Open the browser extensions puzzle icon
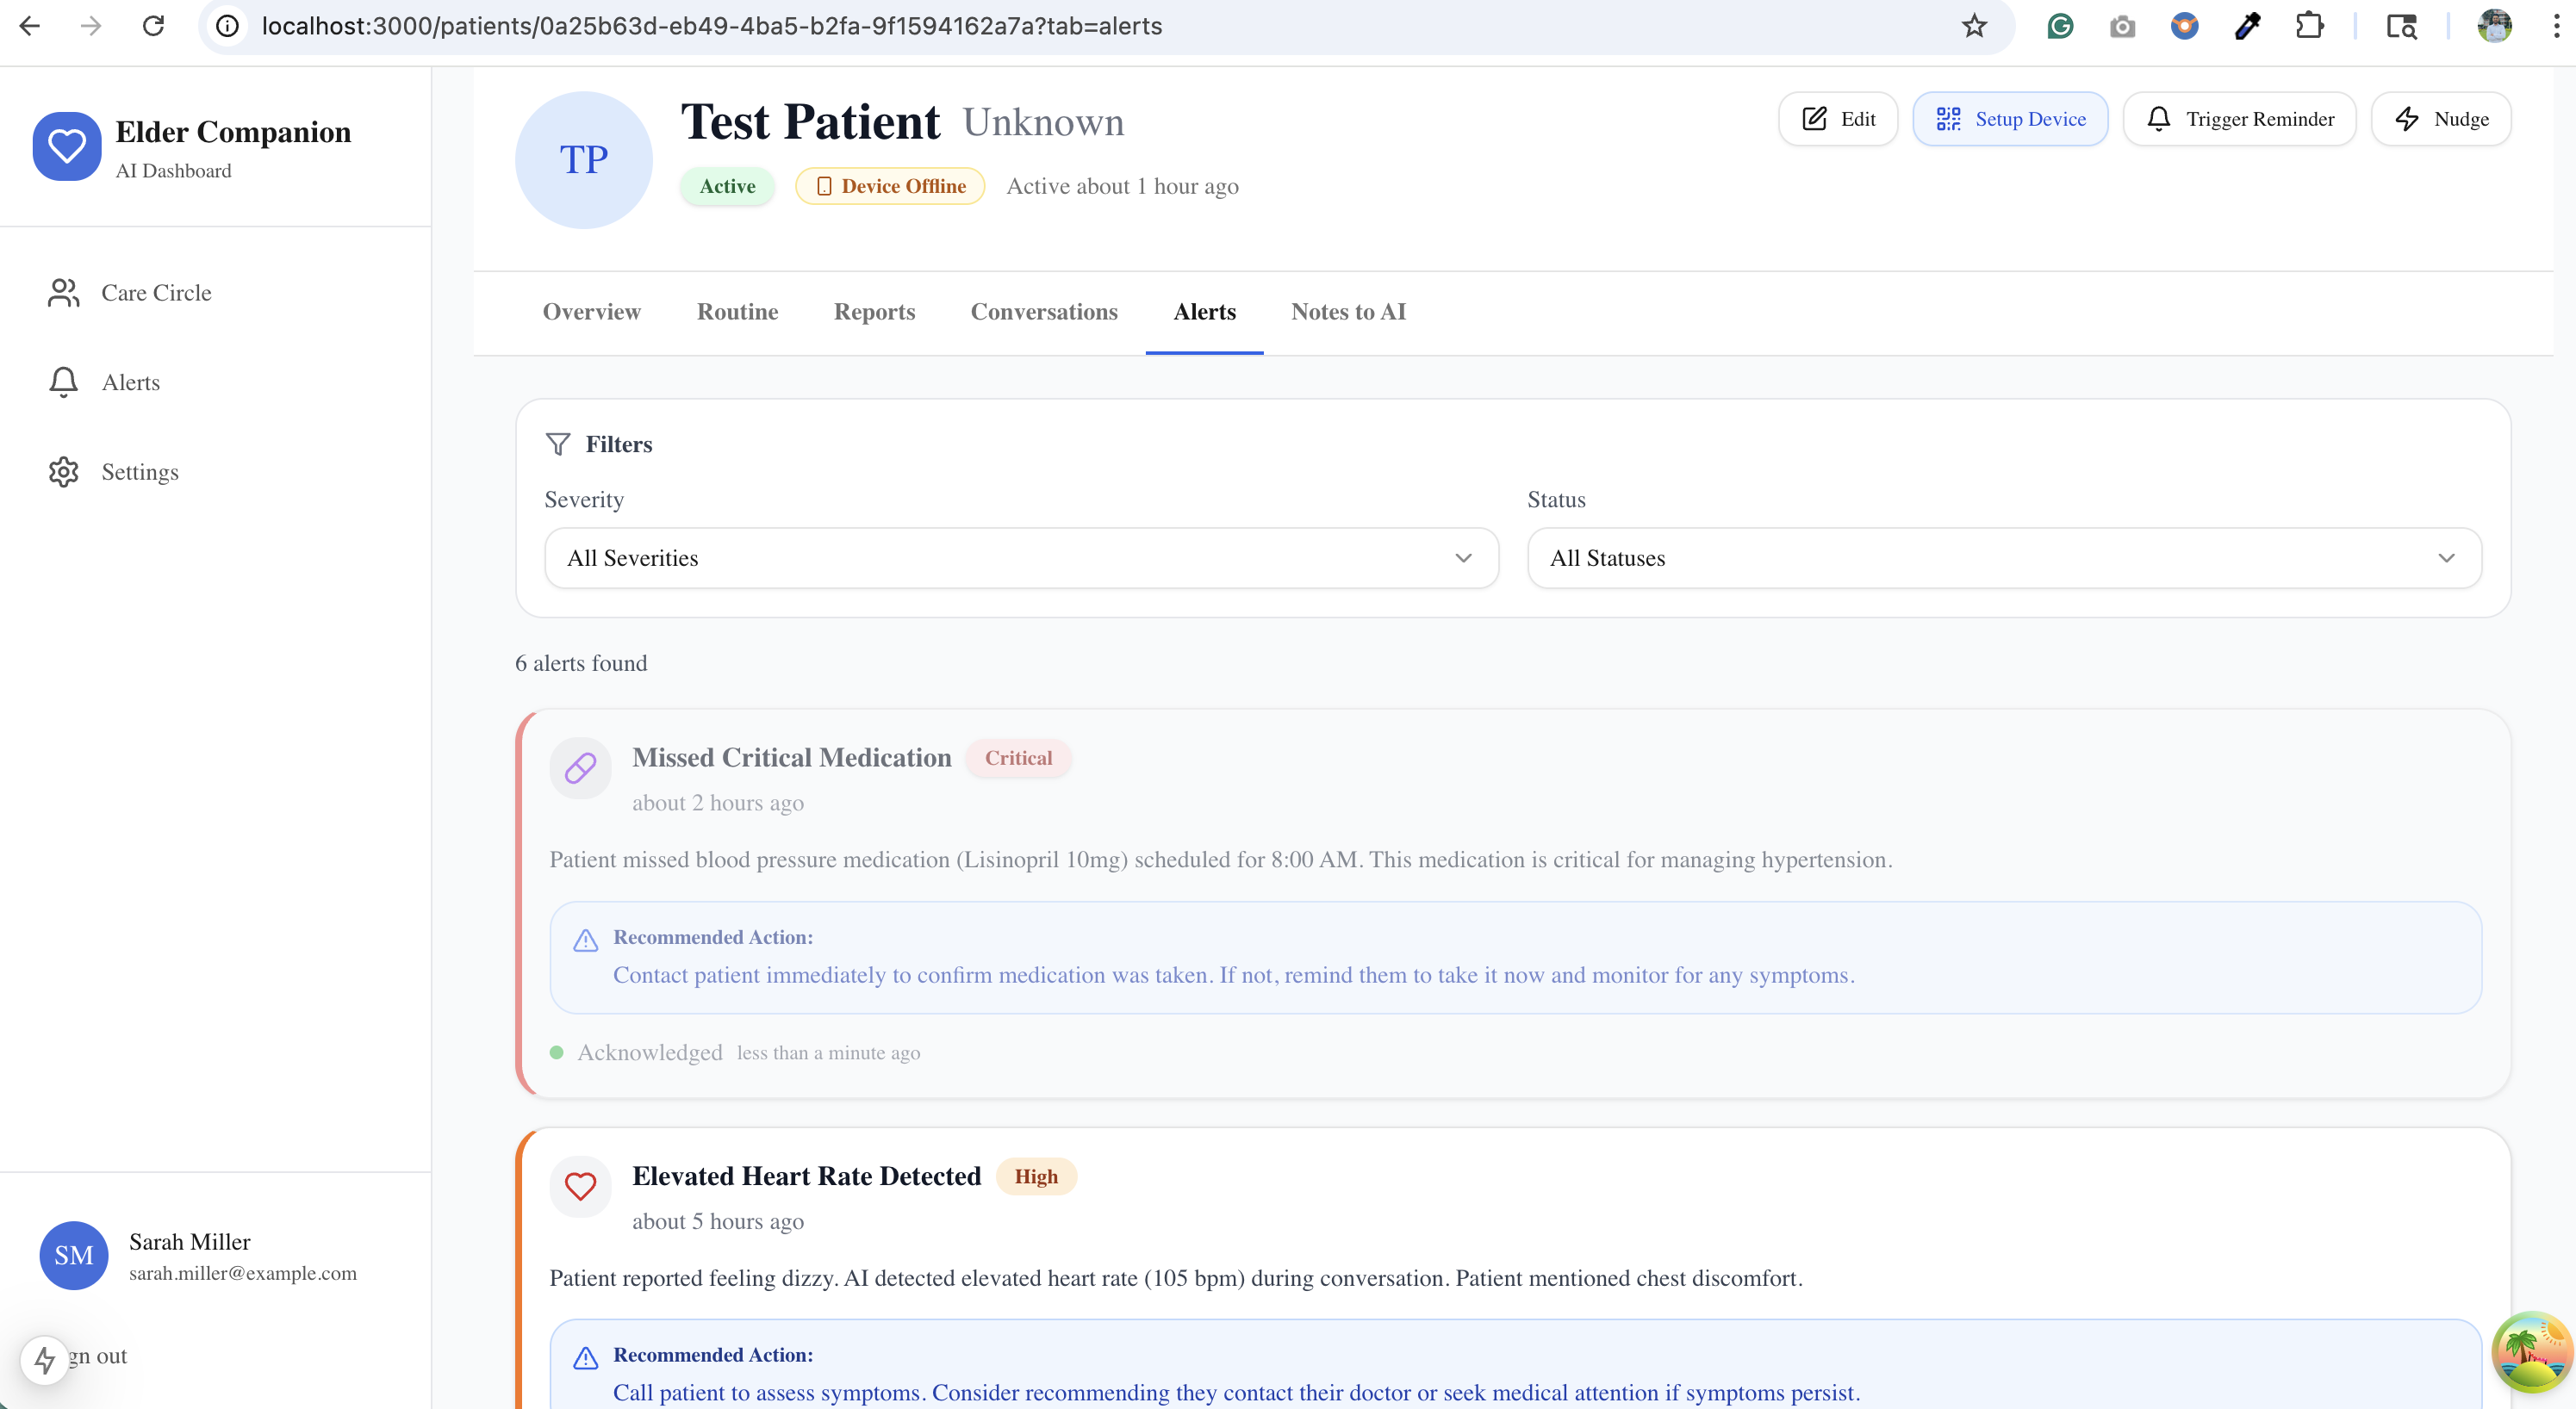The height and width of the screenshot is (1409, 2576). pyautogui.click(x=2309, y=26)
